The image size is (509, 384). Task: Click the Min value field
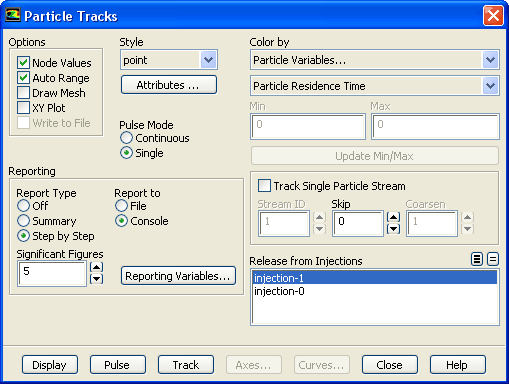[x=308, y=126]
